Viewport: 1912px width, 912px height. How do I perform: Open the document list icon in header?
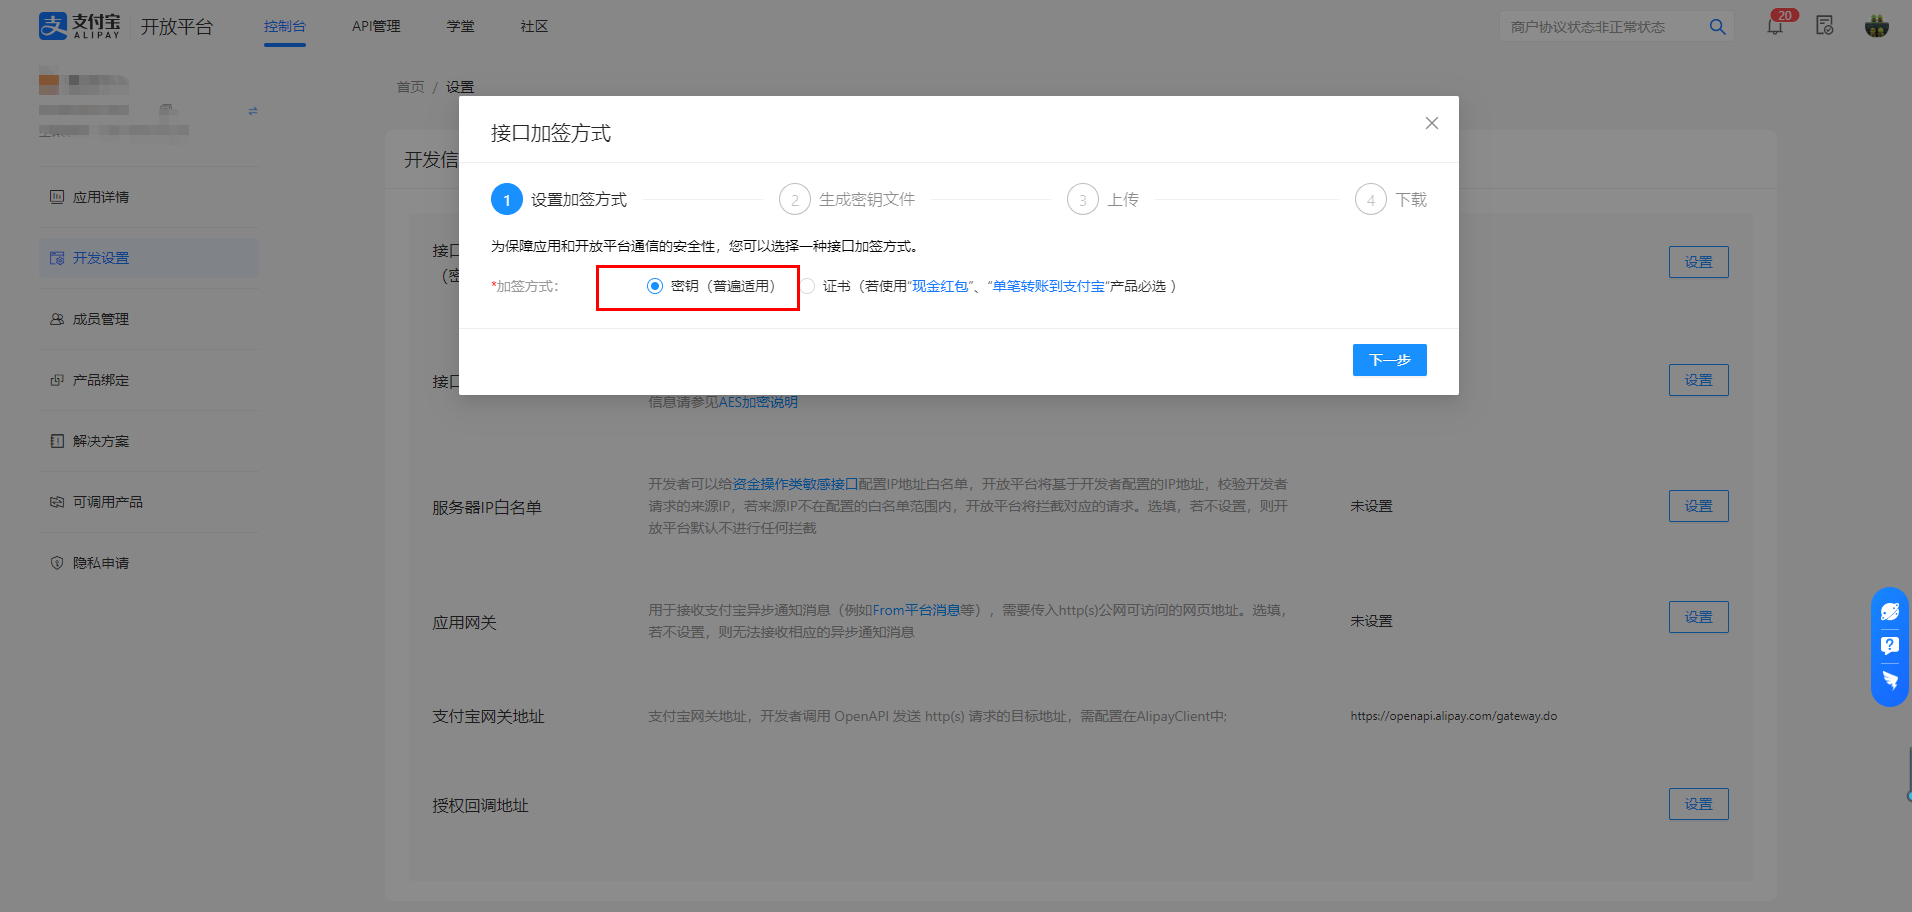pyautogui.click(x=1825, y=26)
